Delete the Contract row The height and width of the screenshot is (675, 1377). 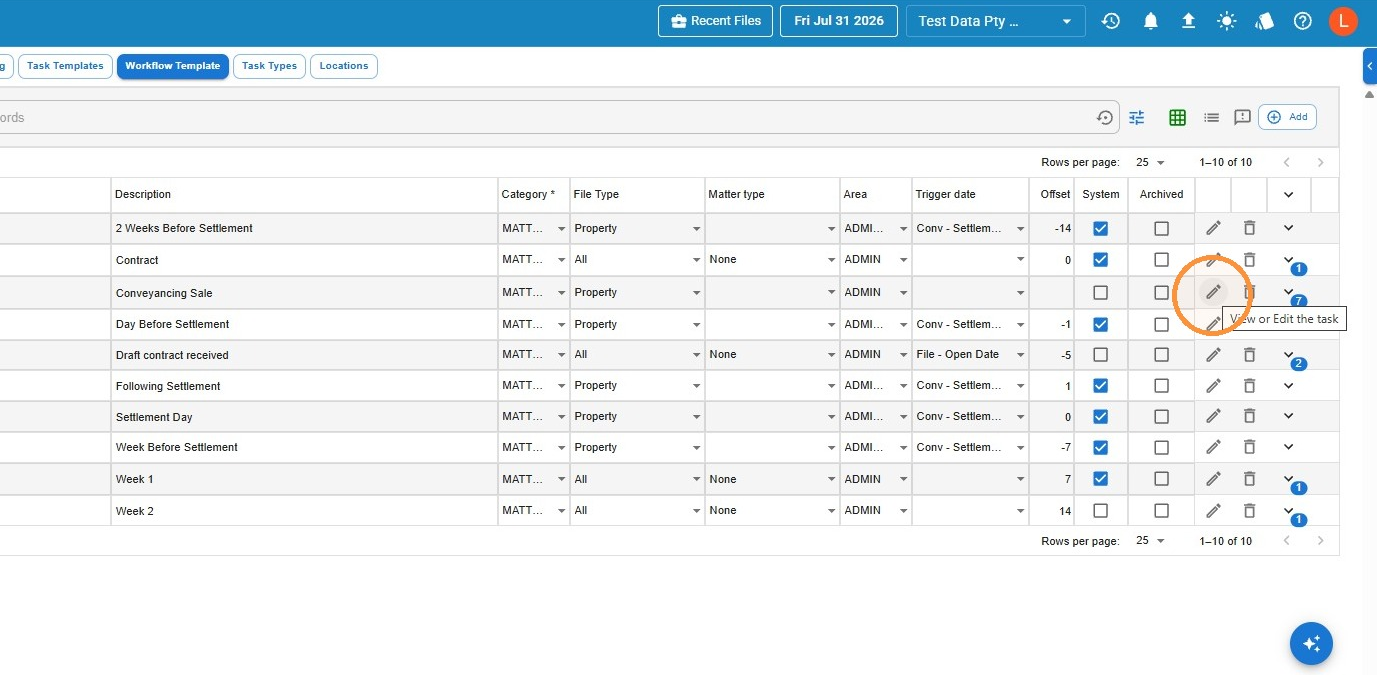pyautogui.click(x=1249, y=260)
